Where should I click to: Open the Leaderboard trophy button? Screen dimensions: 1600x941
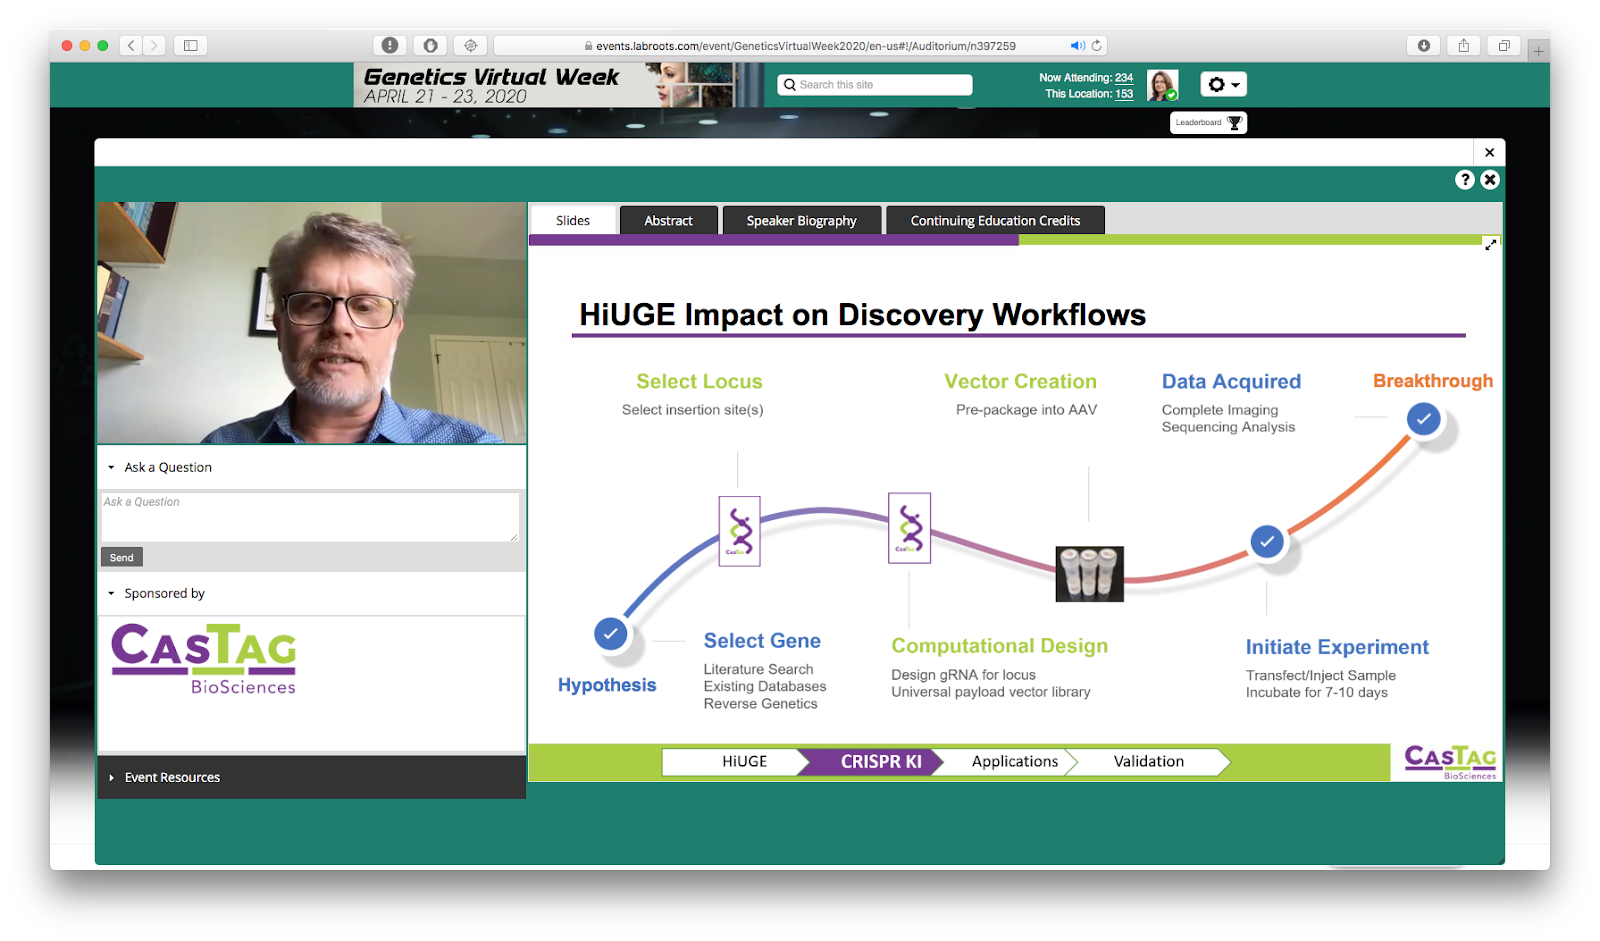(x=1208, y=123)
